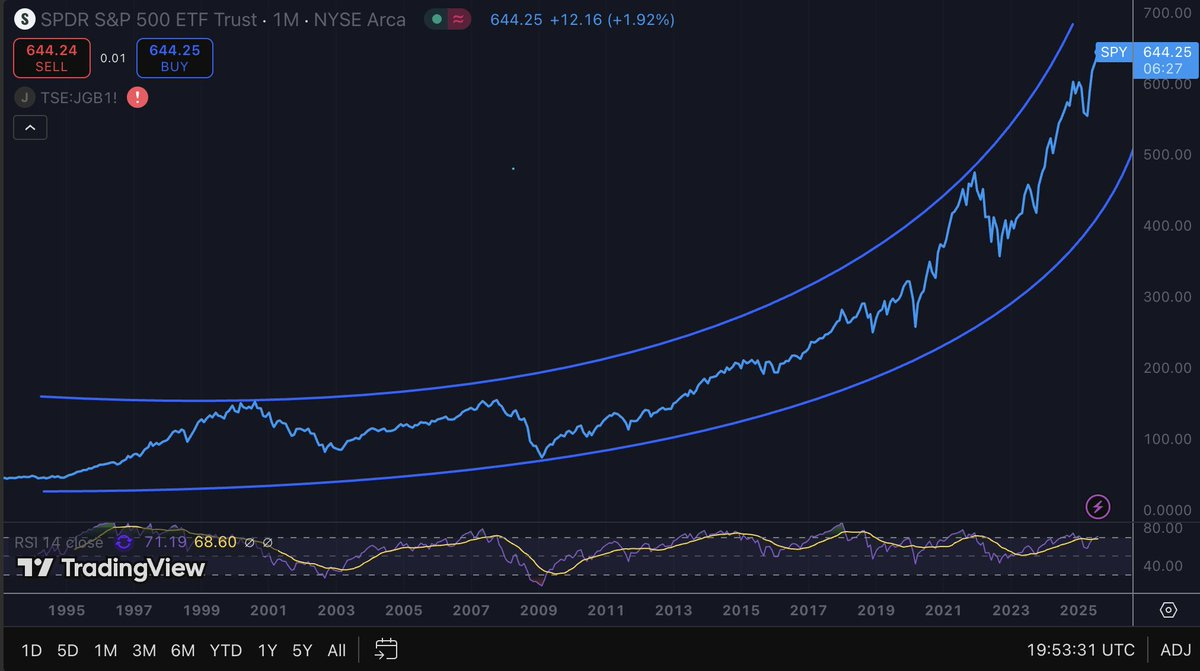The image size is (1200, 671).
Task: Select the 1Y time range
Action: click(x=267, y=650)
